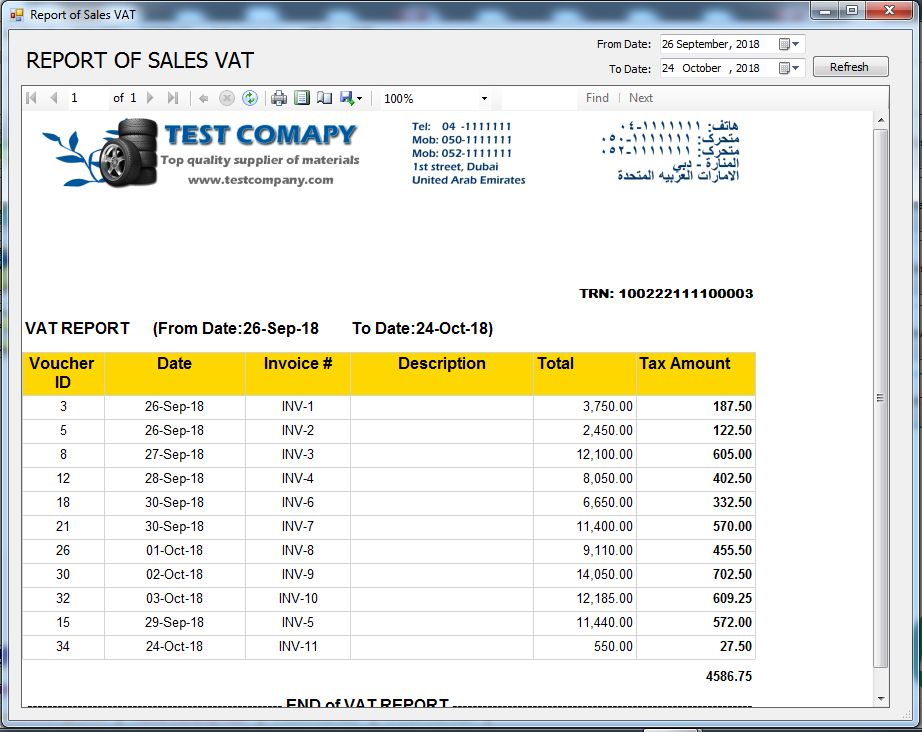Open the export save dropdown
This screenshot has width=922, height=732.
pos(351,98)
